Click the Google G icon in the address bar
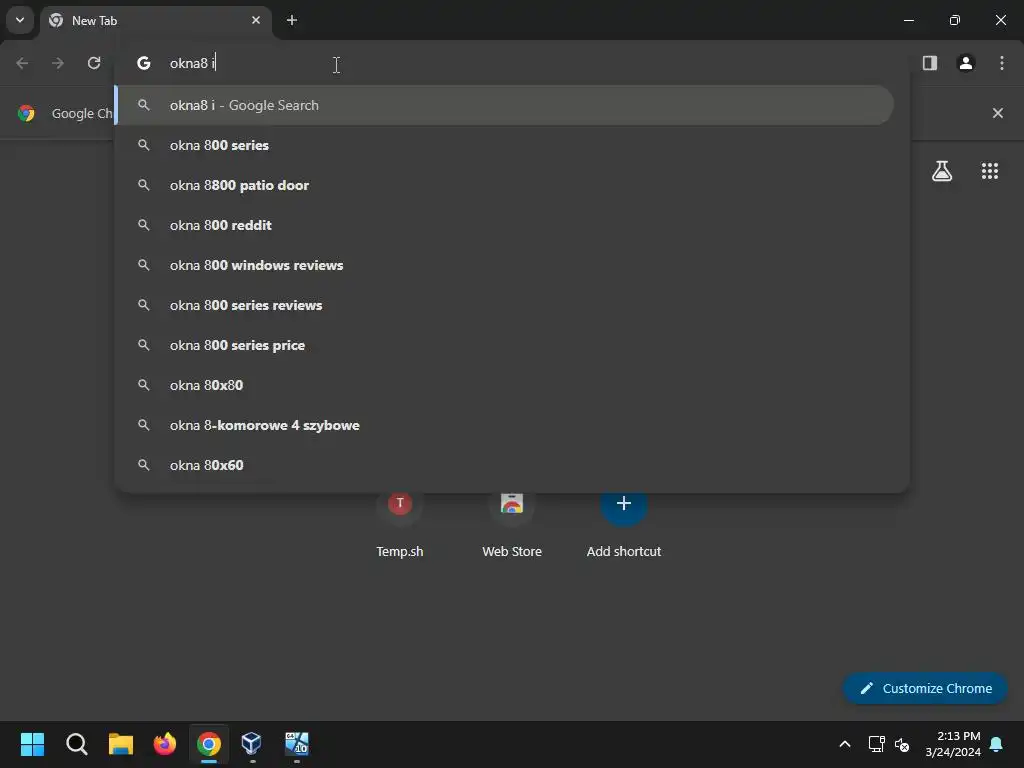Viewport: 1024px width, 768px height. [144, 63]
